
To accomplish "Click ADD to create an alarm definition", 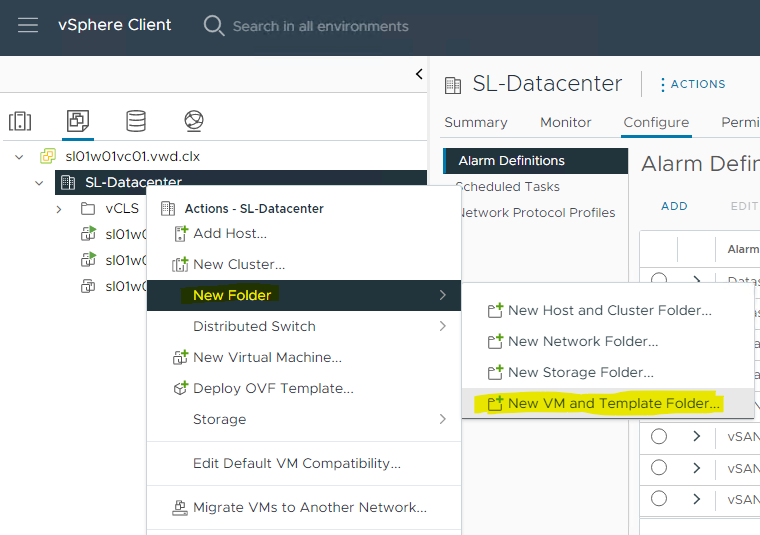I will tap(674, 206).
